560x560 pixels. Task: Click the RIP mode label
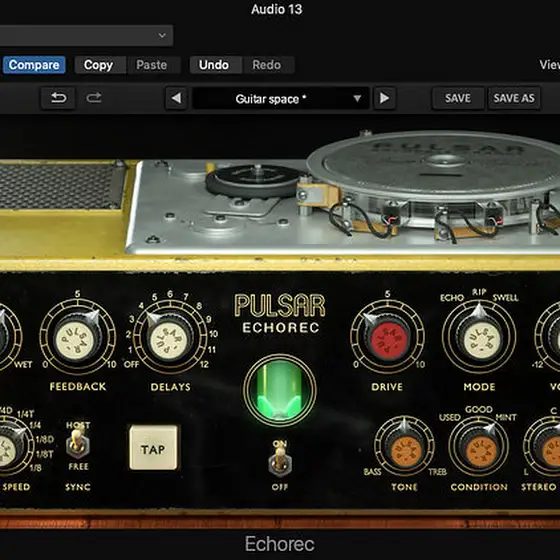coord(479,292)
